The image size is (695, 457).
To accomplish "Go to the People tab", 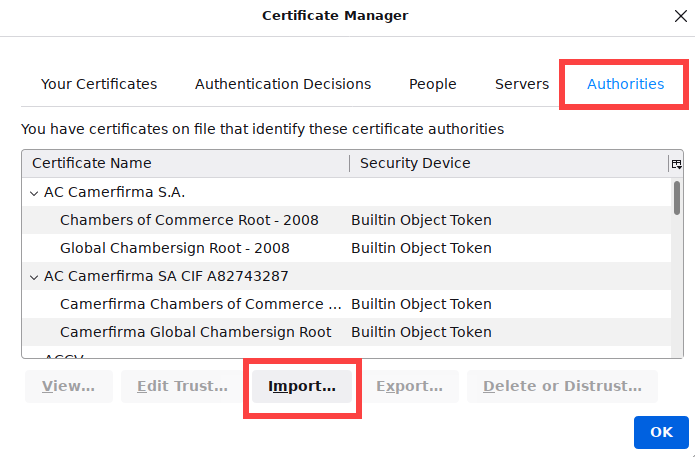I will (x=433, y=84).
